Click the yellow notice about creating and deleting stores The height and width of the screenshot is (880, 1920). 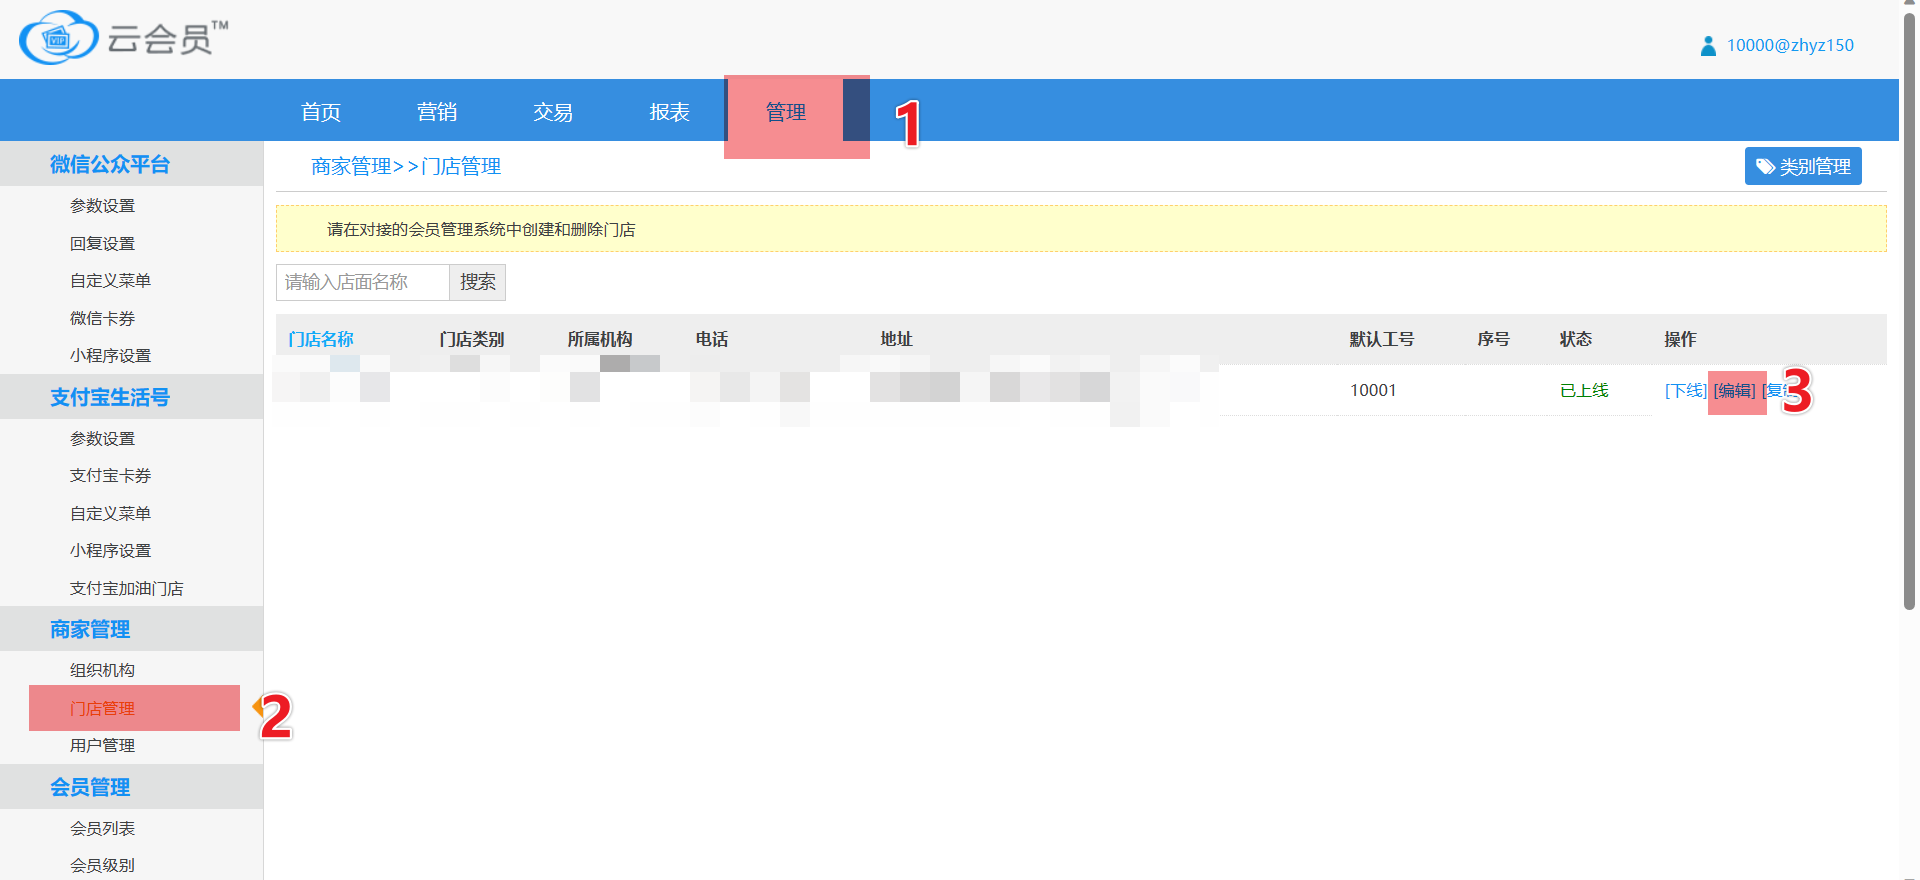(1081, 229)
